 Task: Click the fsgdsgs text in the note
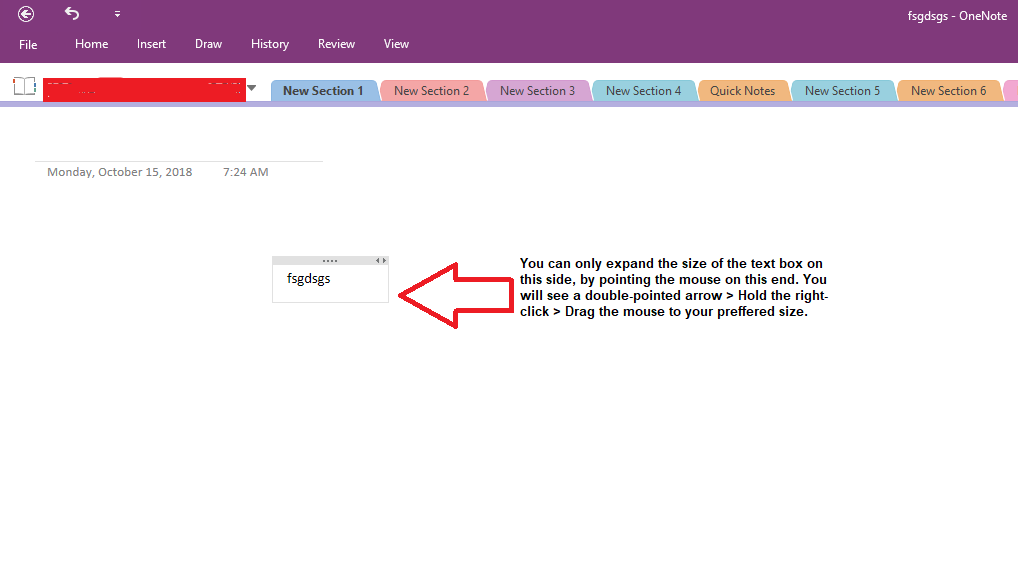pos(308,279)
